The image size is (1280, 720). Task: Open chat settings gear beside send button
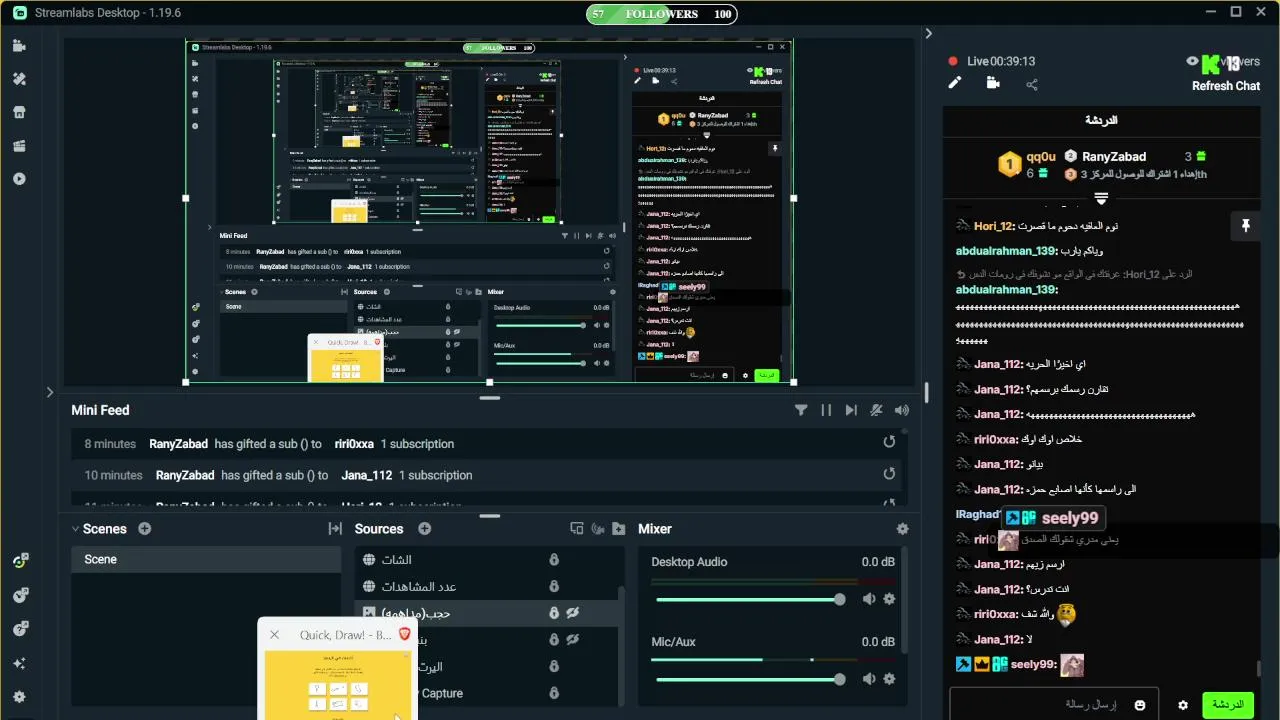pyautogui.click(x=1183, y=705)
